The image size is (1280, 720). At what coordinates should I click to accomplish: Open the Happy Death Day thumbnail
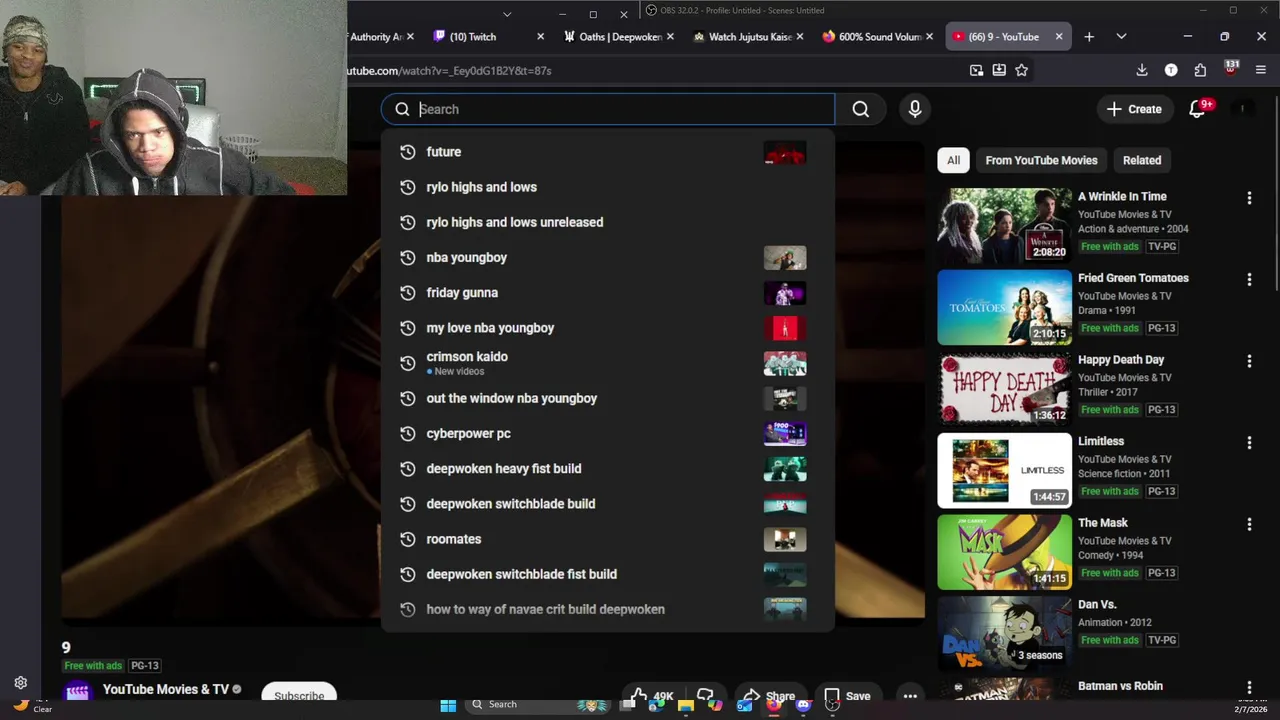click(1004, 389)
